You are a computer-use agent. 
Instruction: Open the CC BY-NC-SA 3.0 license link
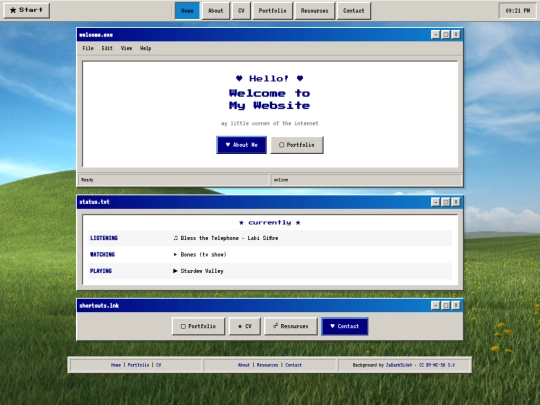(x=437, y=365)
